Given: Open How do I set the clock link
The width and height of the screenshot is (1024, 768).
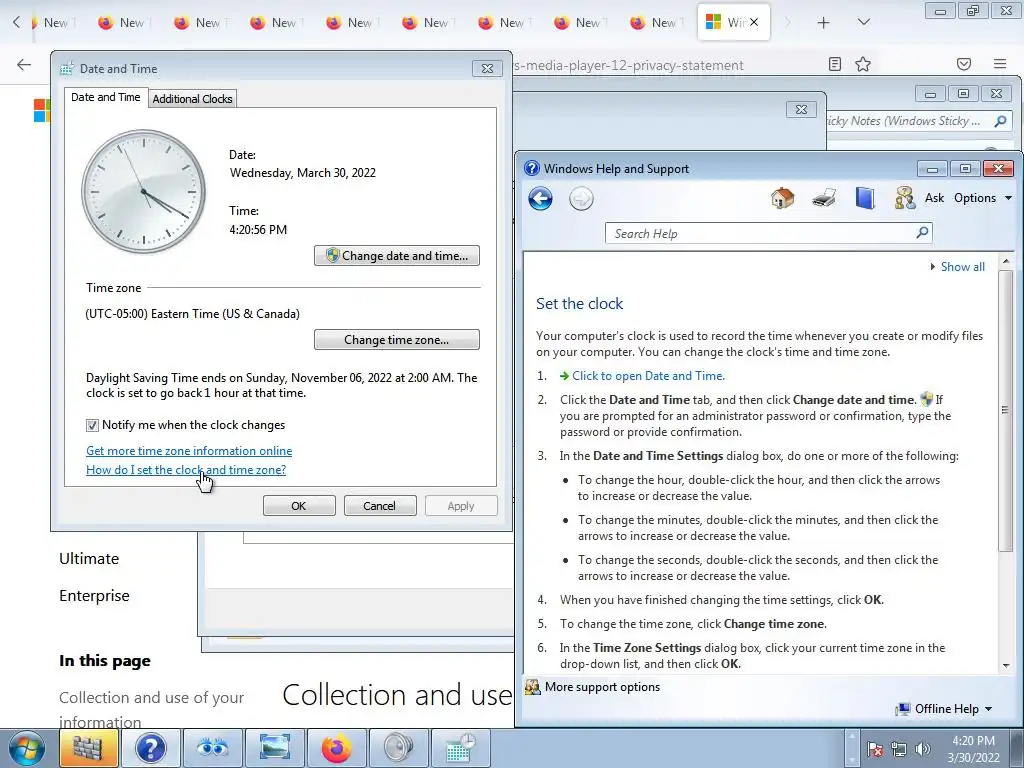Looking at the screenshot, I should (x=186, y=470).
